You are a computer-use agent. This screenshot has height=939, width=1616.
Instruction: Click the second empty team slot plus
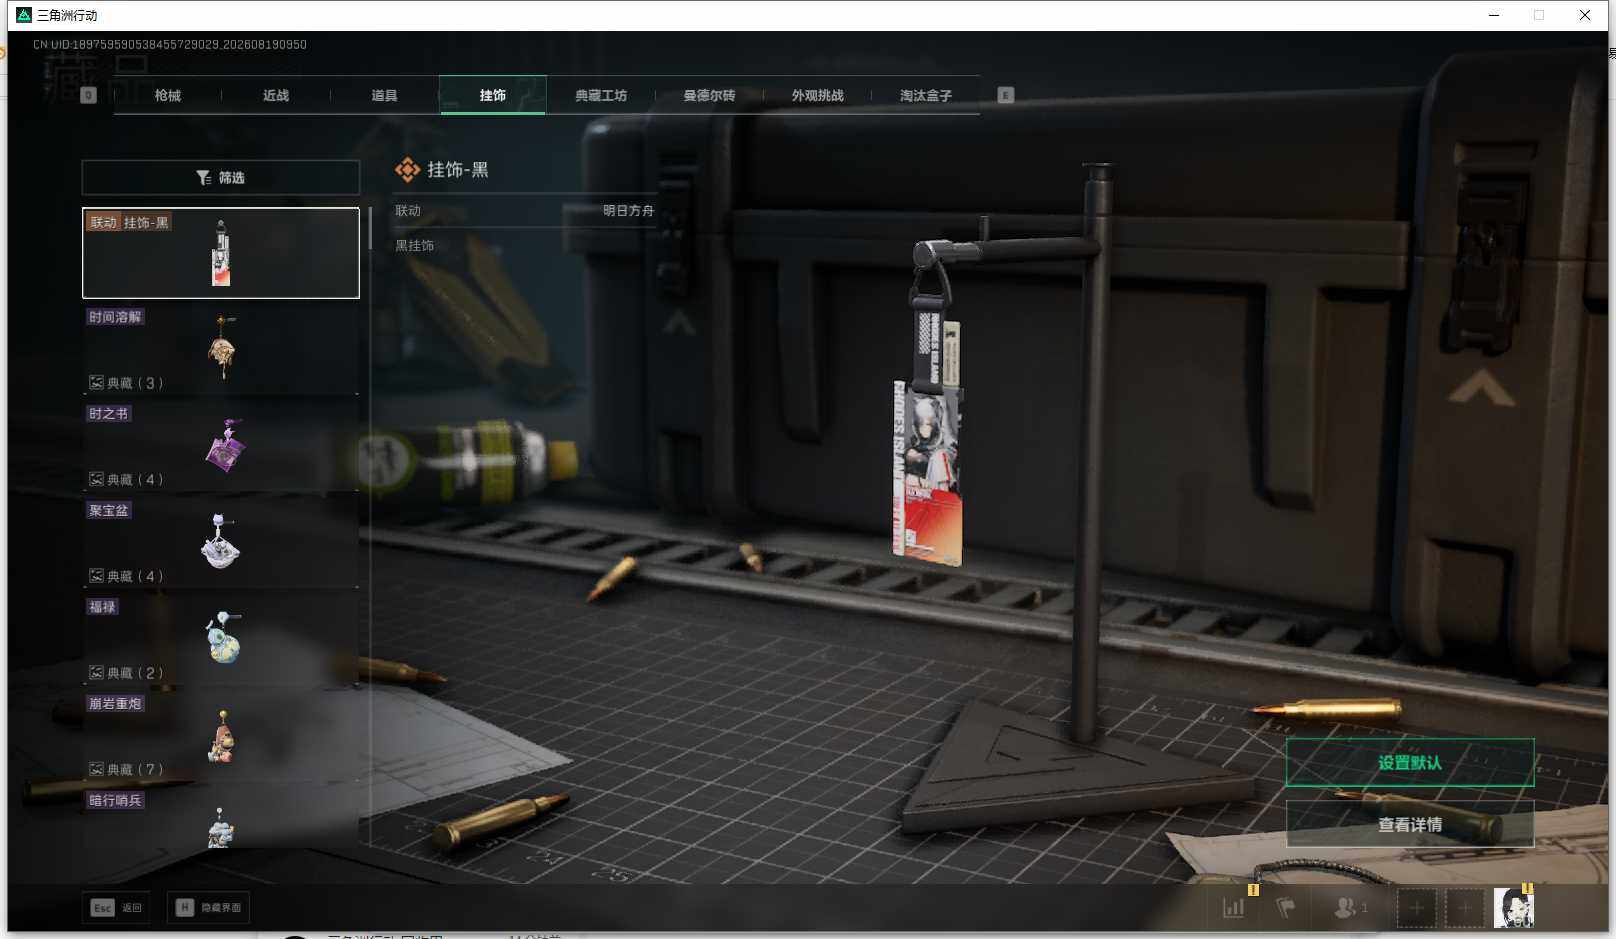click(x=1465, y=908)
